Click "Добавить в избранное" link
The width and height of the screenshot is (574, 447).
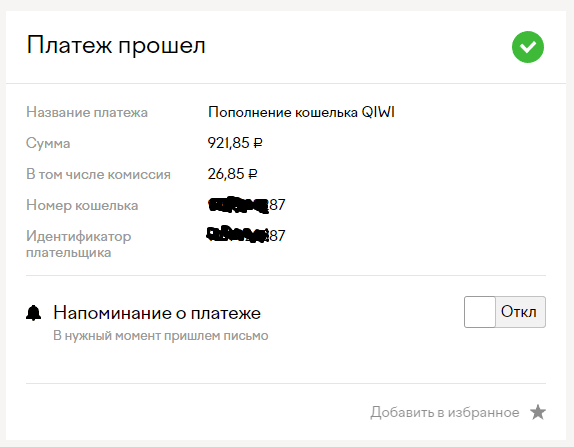(444, 412)
